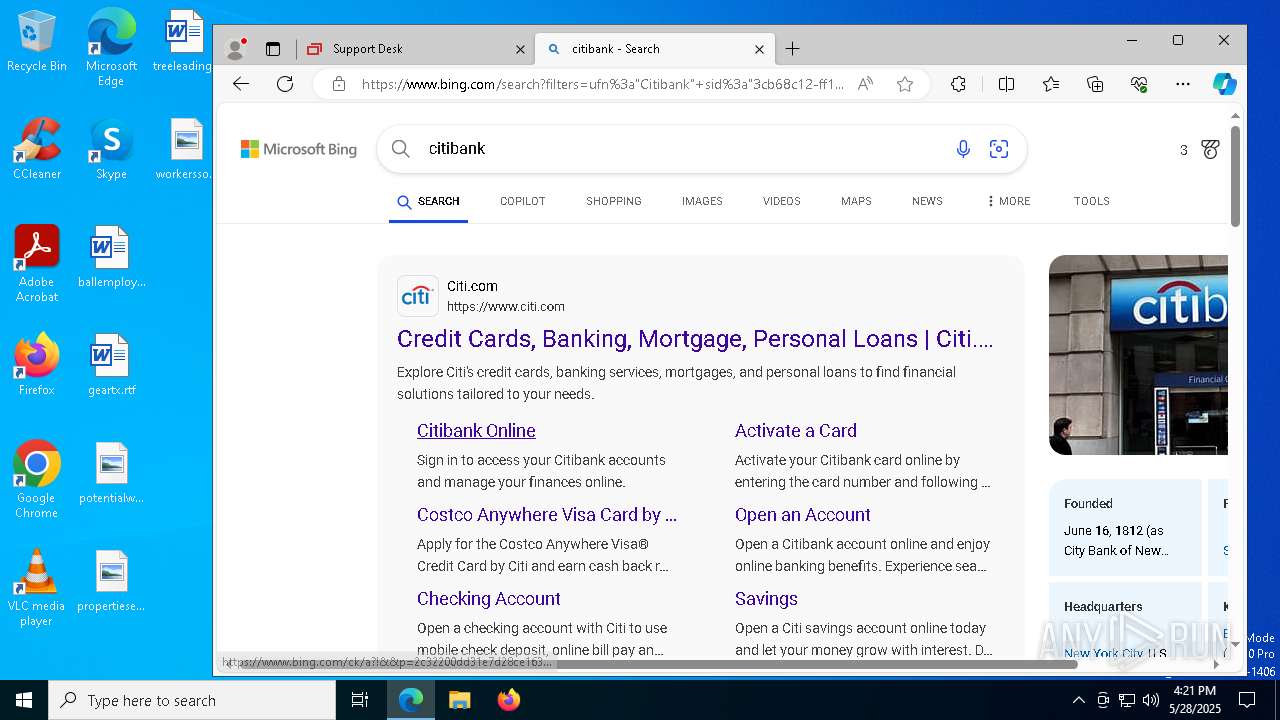Click the taskbar search box
Image resolution: width=1280 pixels, height=720 pixels.
[x=192, y=700]
